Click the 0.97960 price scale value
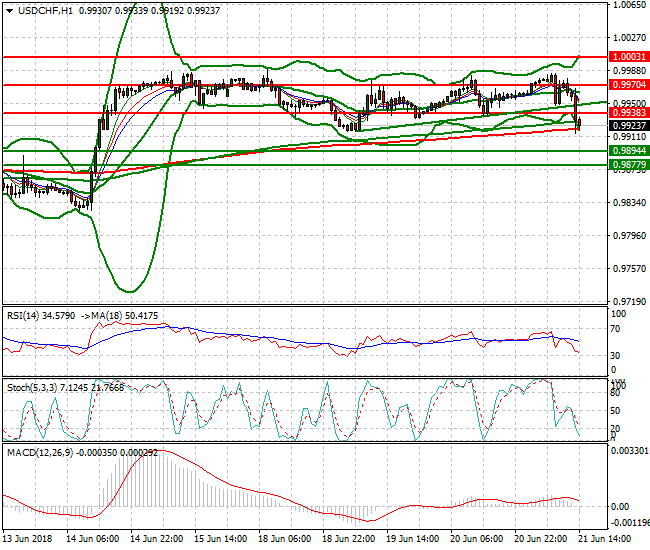This screenshot has width=650, height=550. click(629, 235)
